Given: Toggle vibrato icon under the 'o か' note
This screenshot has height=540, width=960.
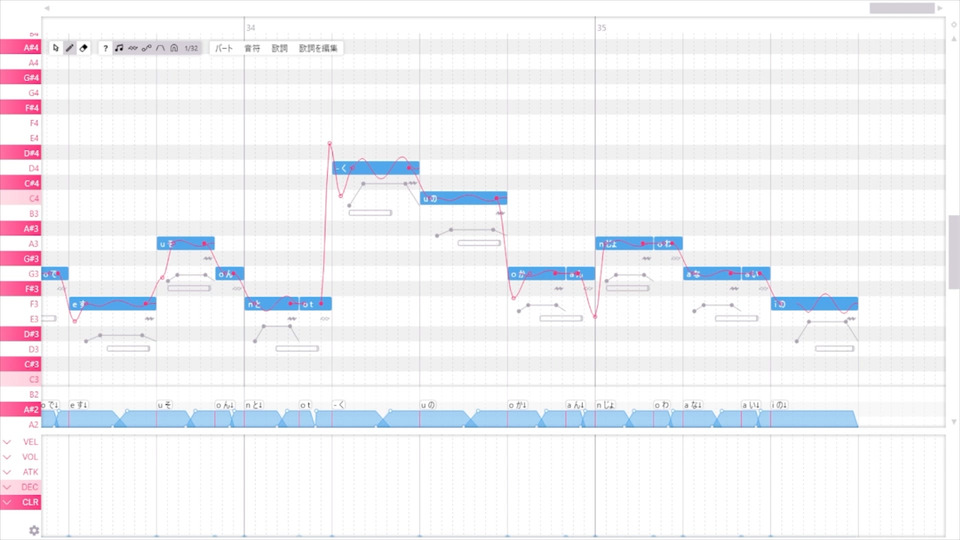Looking at the screenshot, I should pos(558,288).
